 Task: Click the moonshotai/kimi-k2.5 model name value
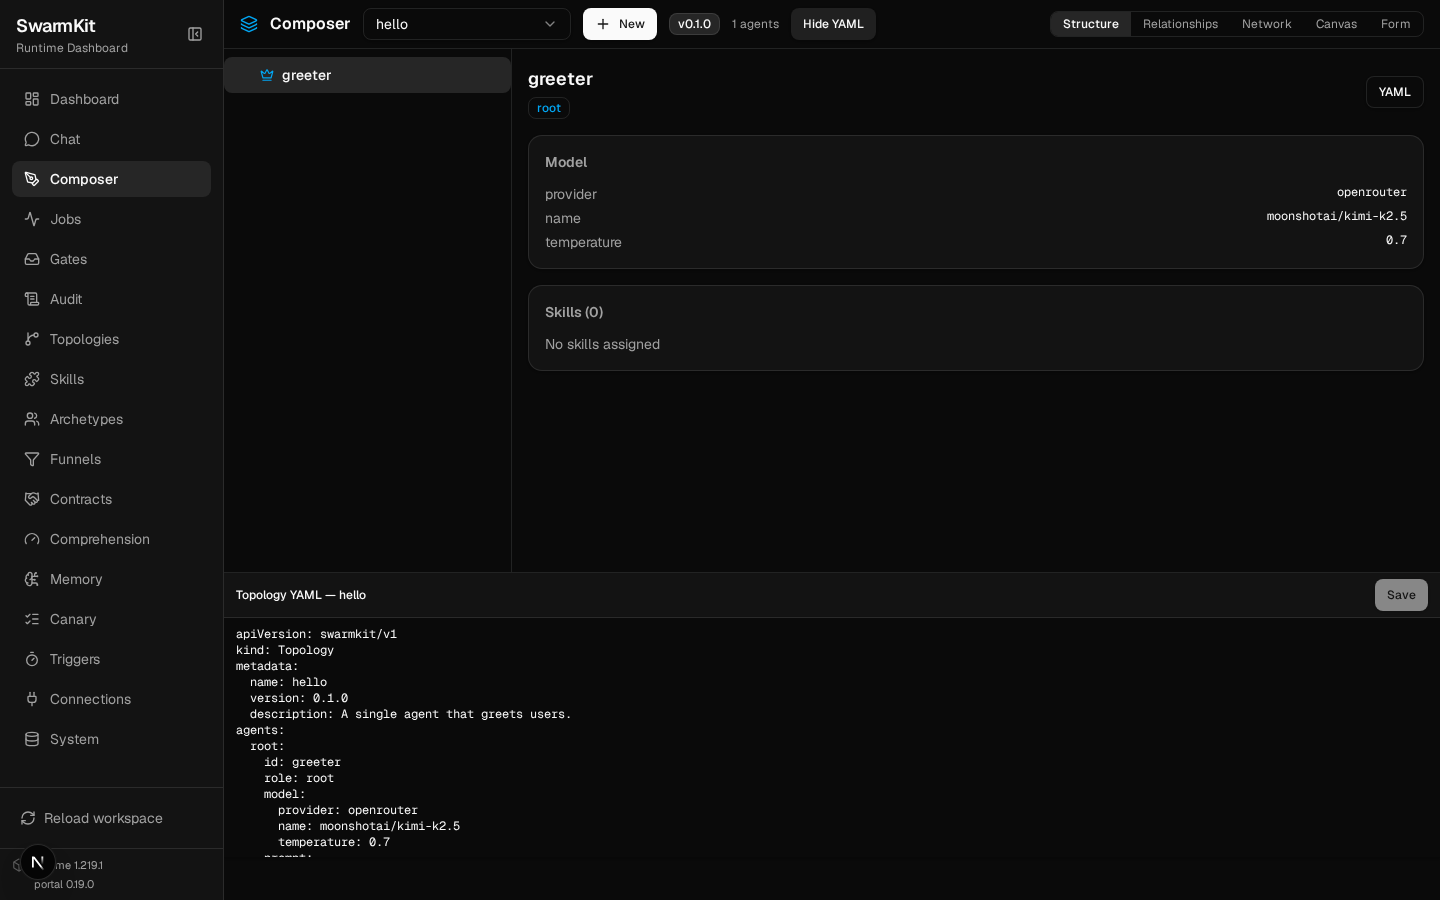(1336, 216)
